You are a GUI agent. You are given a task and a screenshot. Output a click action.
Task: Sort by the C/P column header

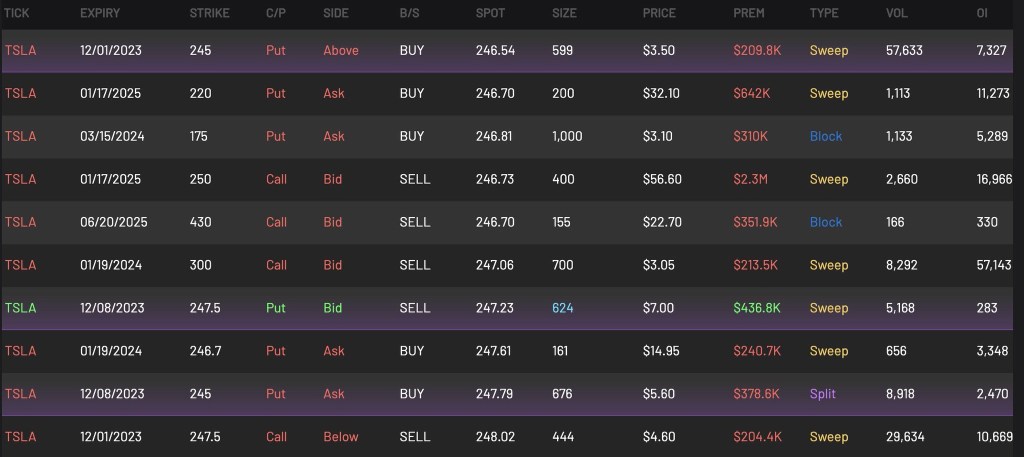tap(275, 13)
